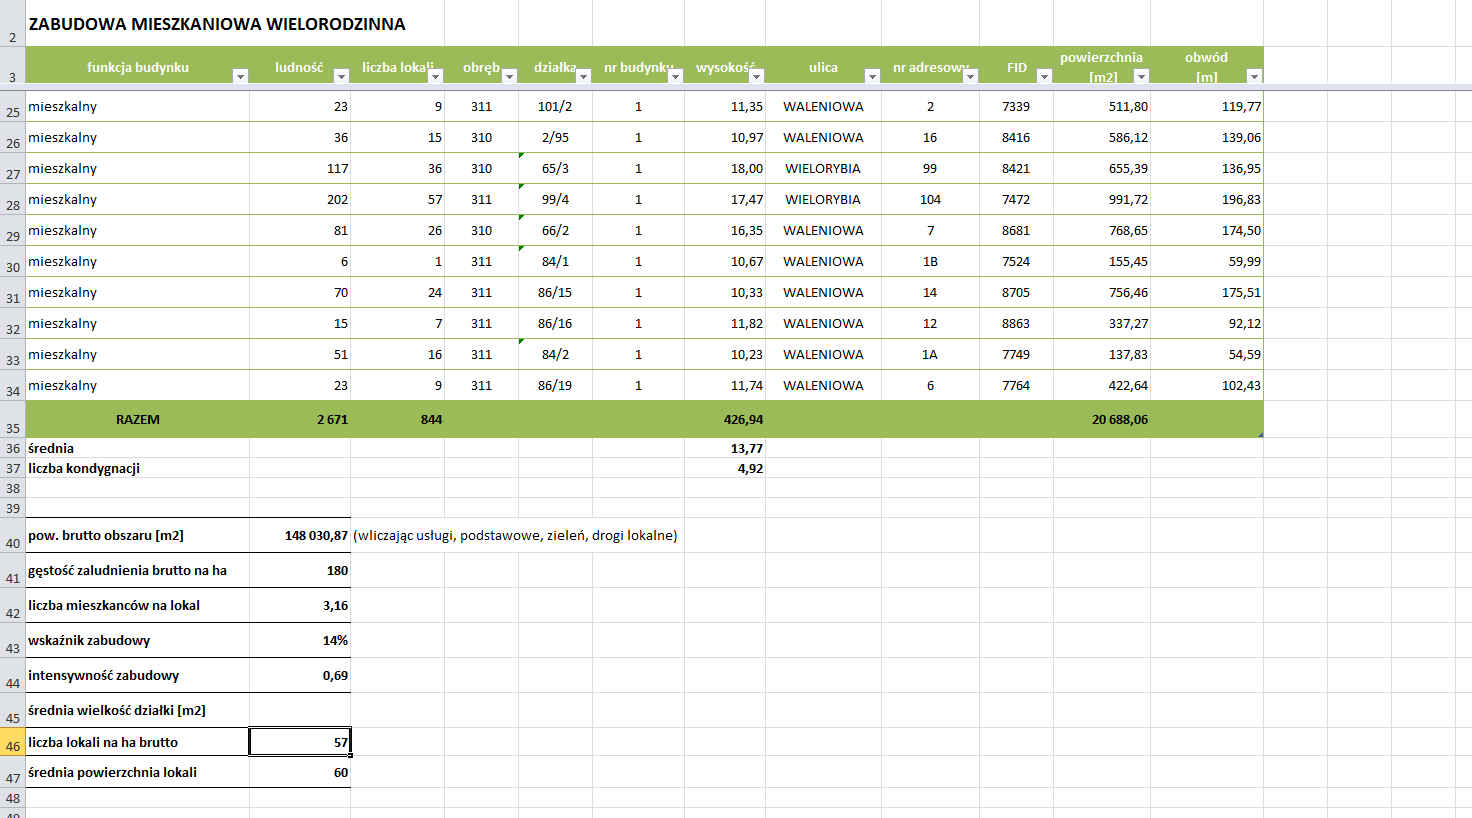This screenshot has width=1472, height=818.
Task: Click FID cell 8681
Action: click(x=1016, y=231)
